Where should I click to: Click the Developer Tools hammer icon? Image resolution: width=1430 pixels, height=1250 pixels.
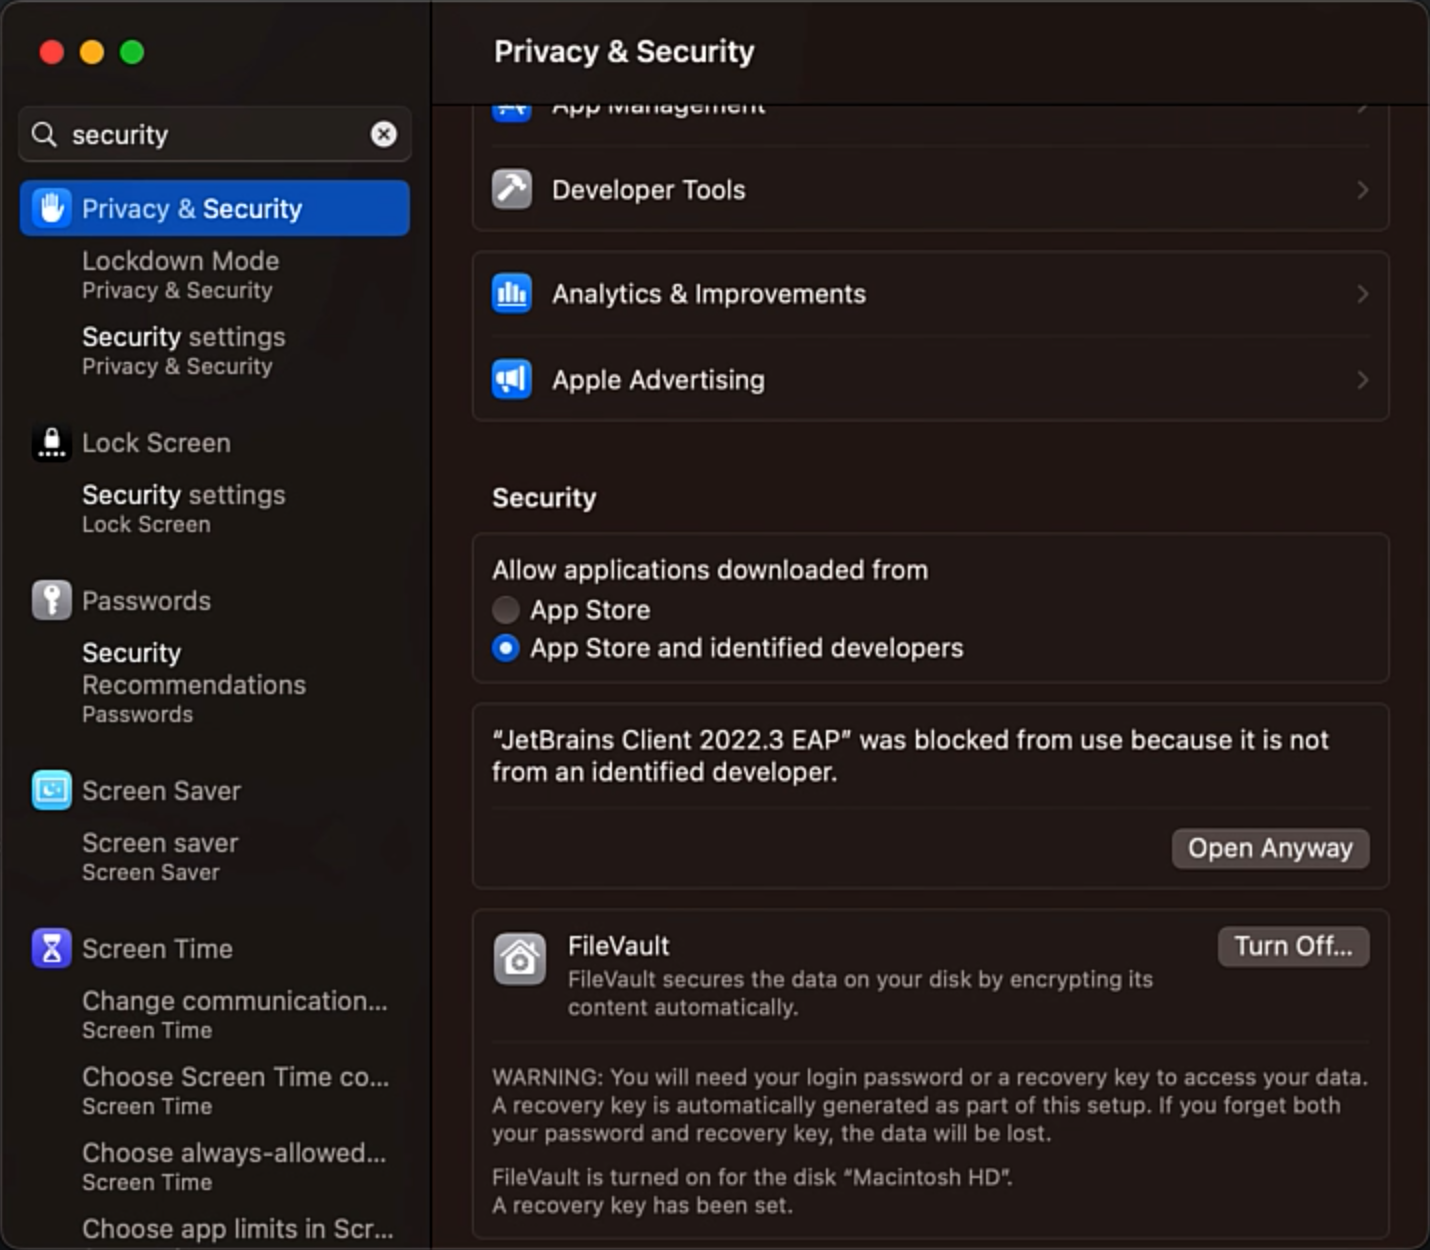click(512, 189)
